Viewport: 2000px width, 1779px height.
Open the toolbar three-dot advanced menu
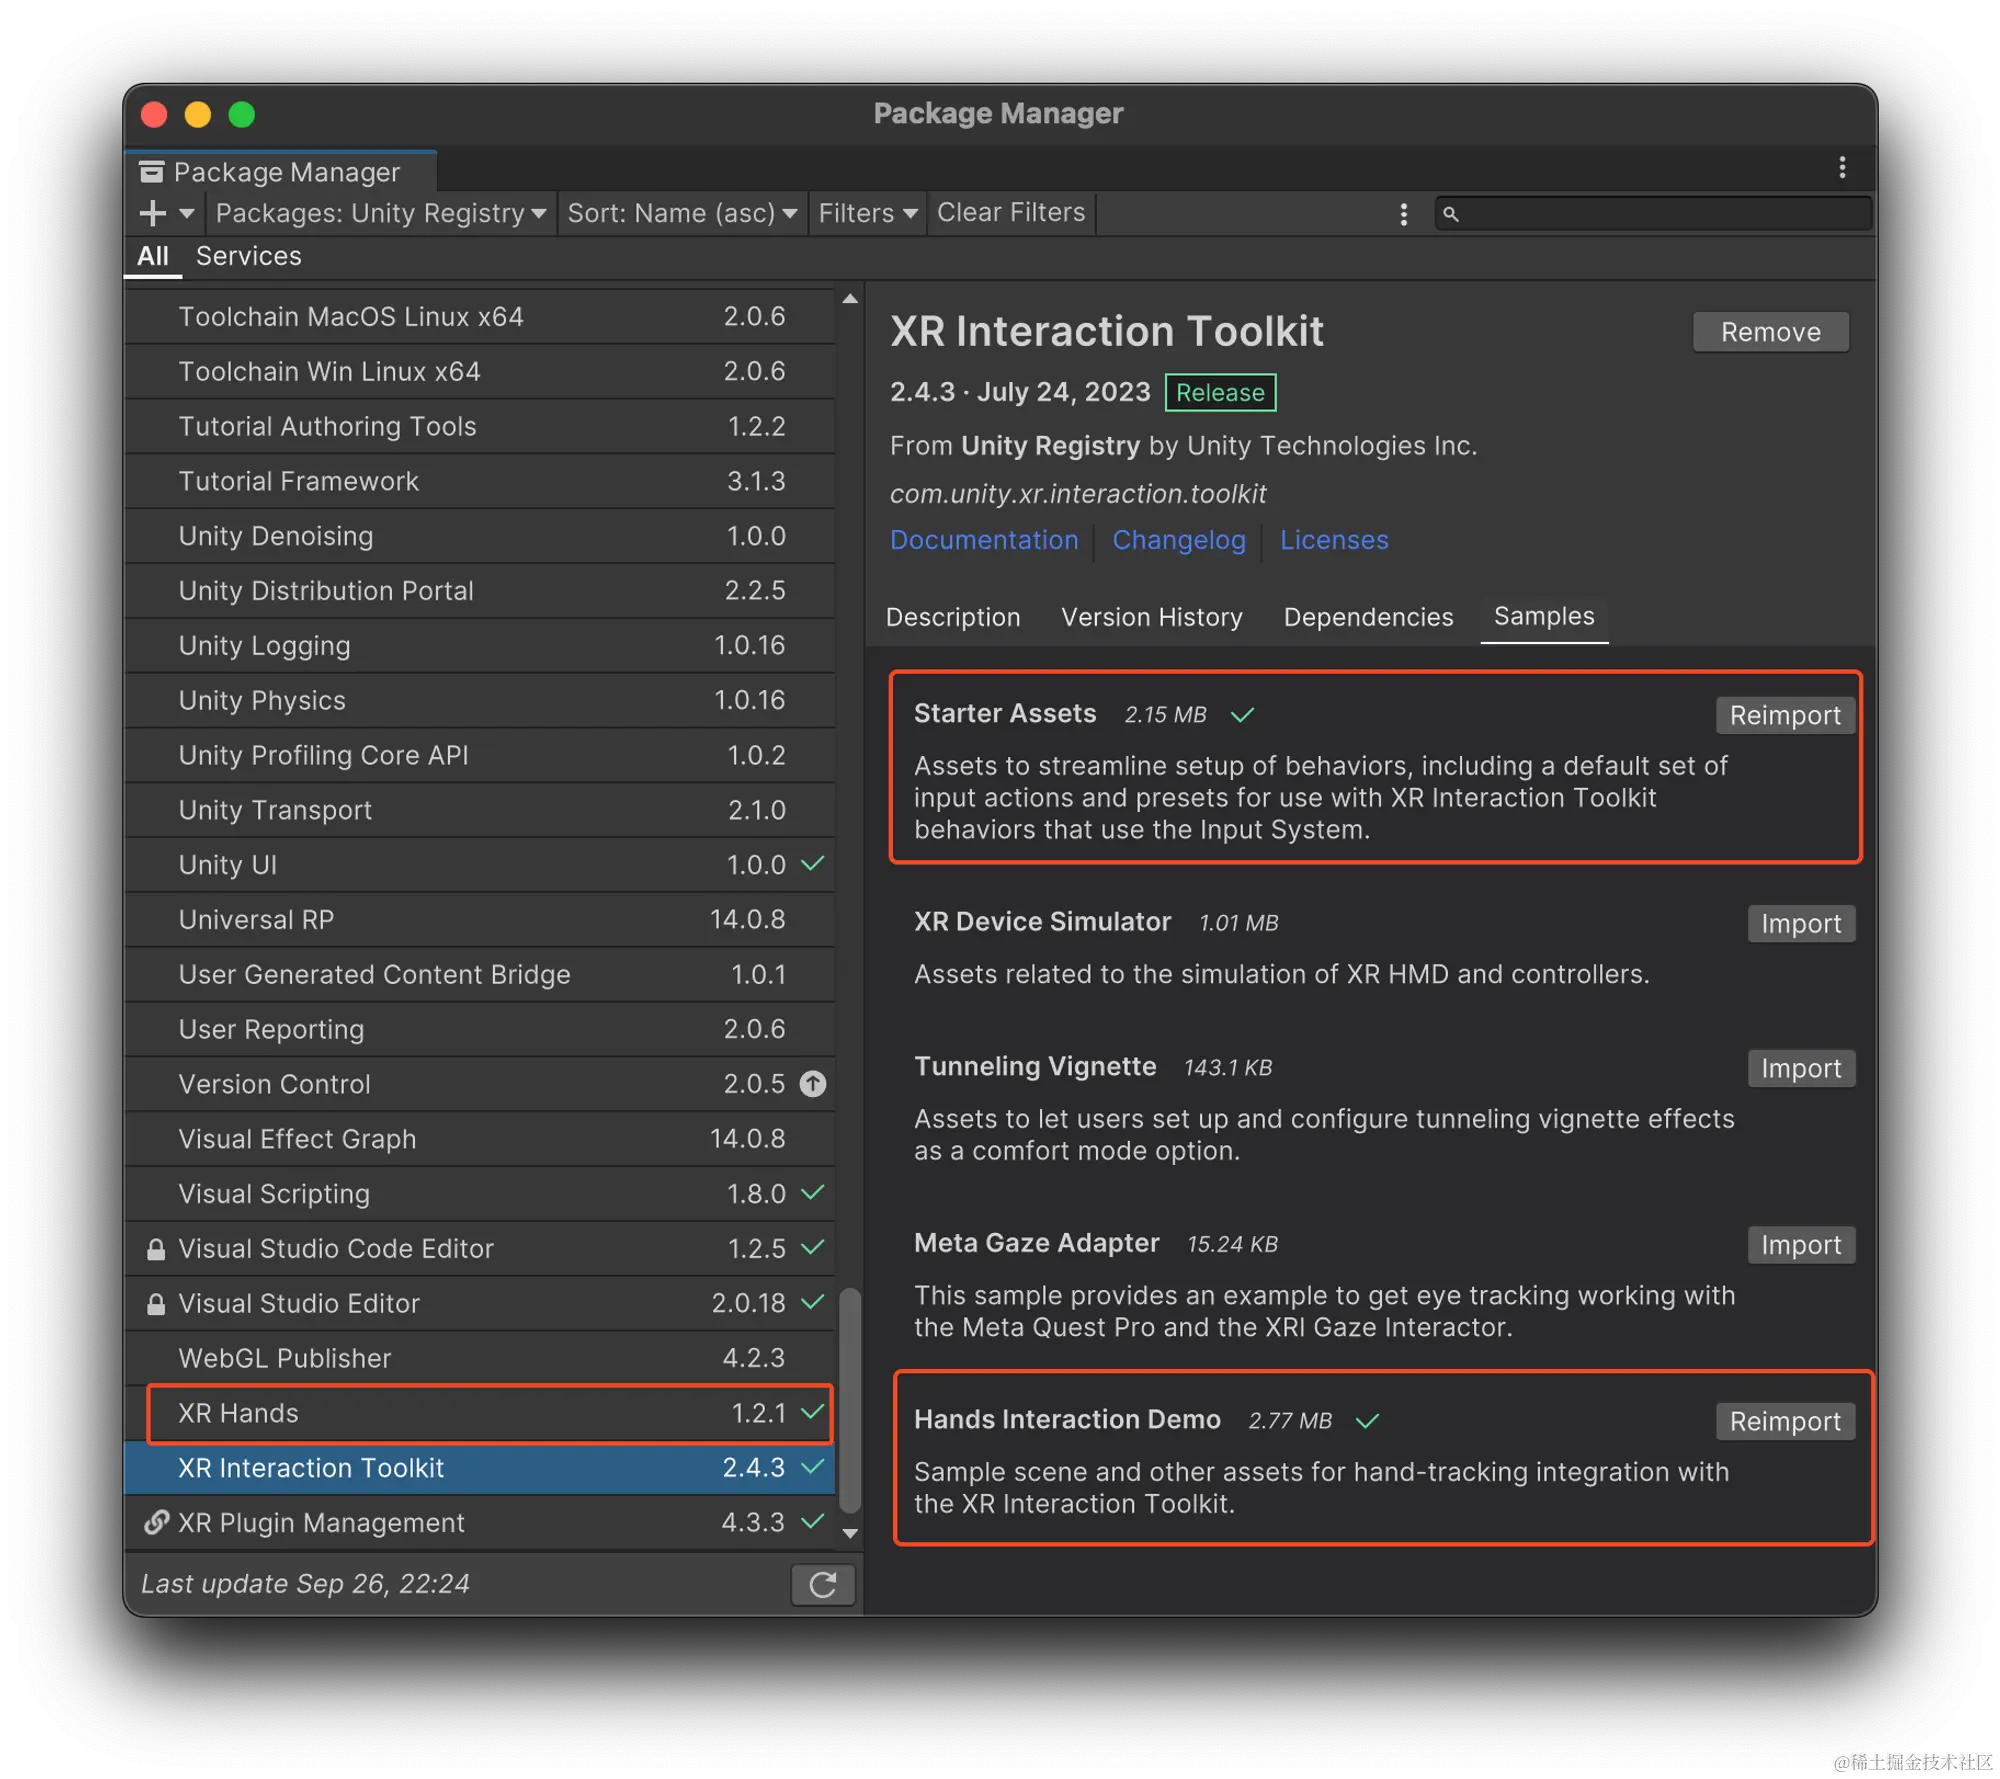point(1403,214)
